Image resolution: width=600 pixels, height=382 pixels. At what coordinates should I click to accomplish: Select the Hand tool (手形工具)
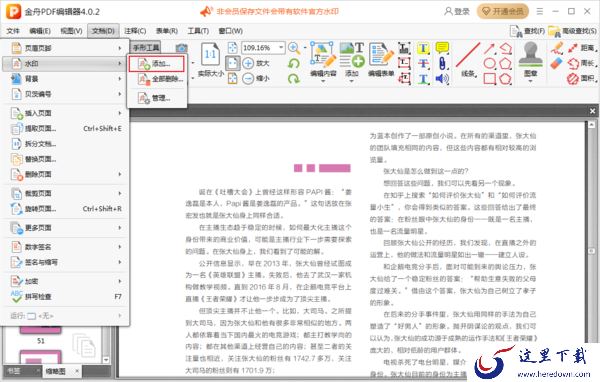tap(146, 48)
